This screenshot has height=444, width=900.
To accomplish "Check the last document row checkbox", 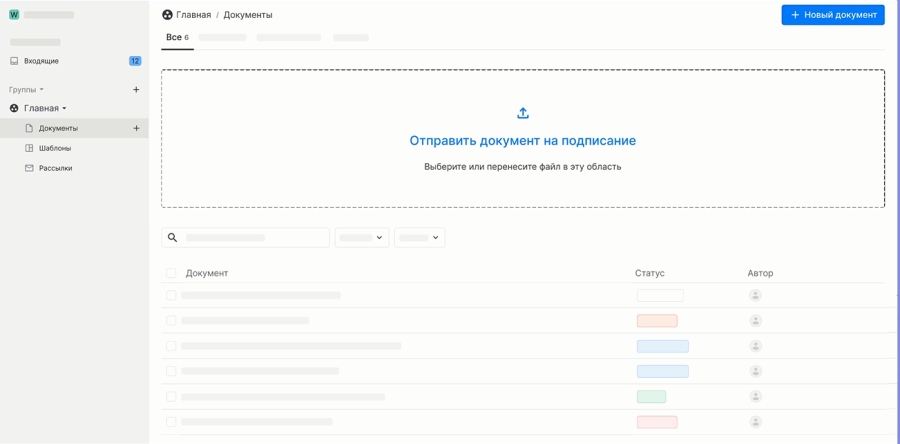I will tap(171, 422).
